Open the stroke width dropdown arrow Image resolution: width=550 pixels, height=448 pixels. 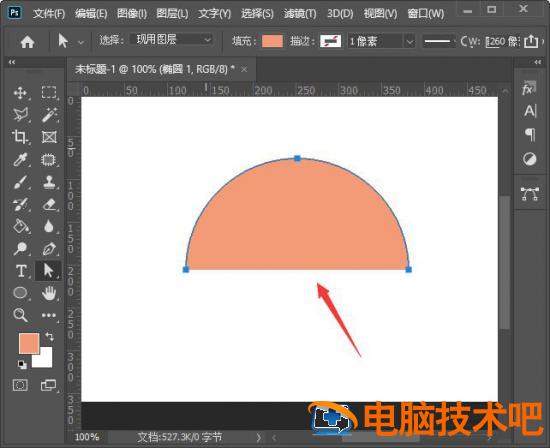(x=409, y=42)
